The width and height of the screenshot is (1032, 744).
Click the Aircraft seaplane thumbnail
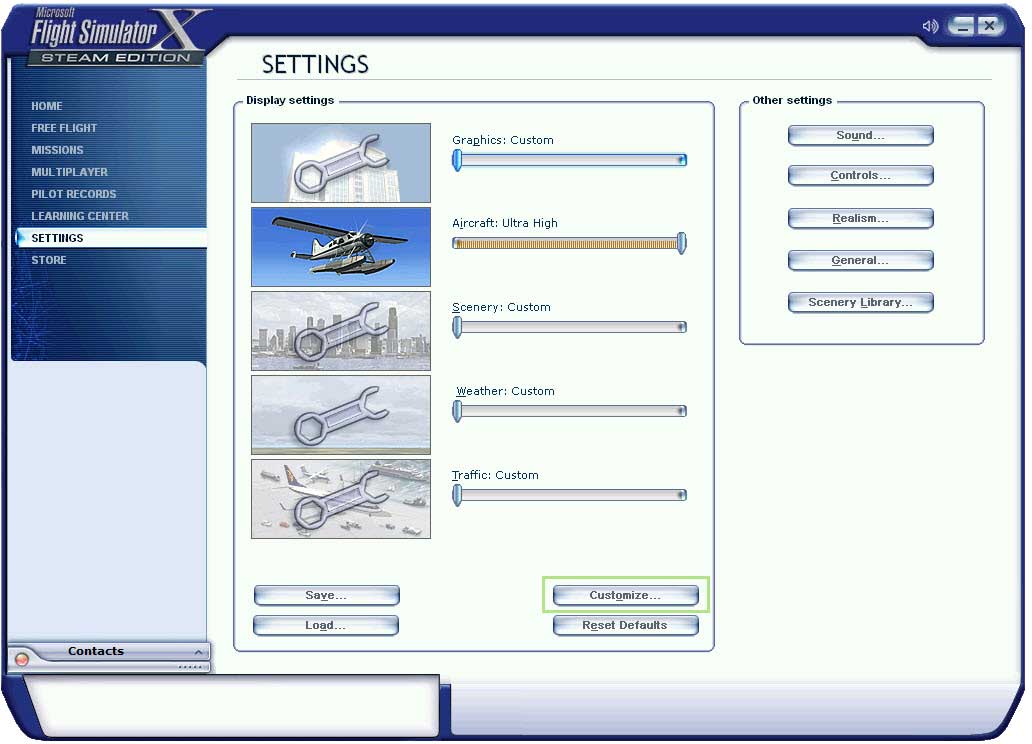point(341,247)
